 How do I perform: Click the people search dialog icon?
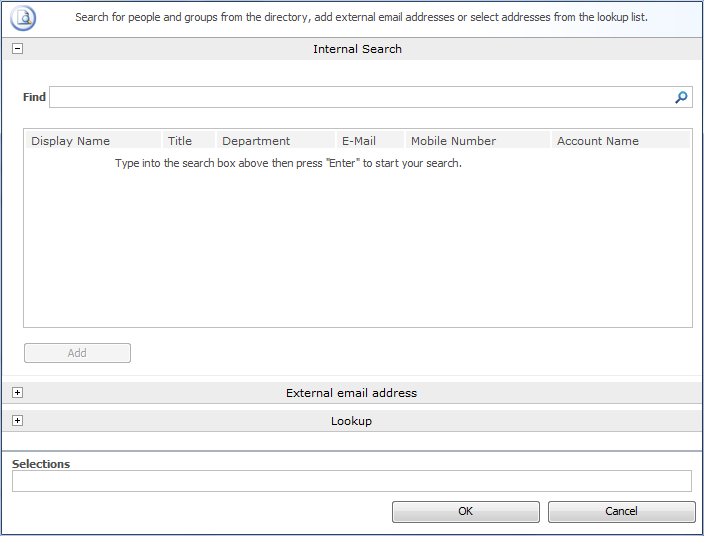23,17
